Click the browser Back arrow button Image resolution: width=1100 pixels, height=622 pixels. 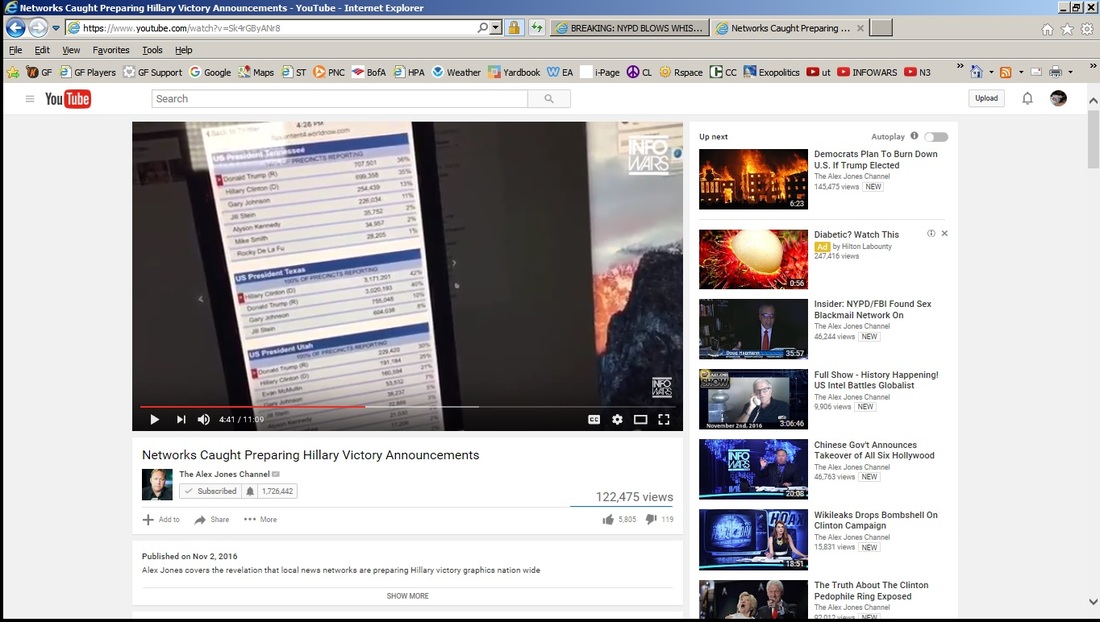(15, 28)
